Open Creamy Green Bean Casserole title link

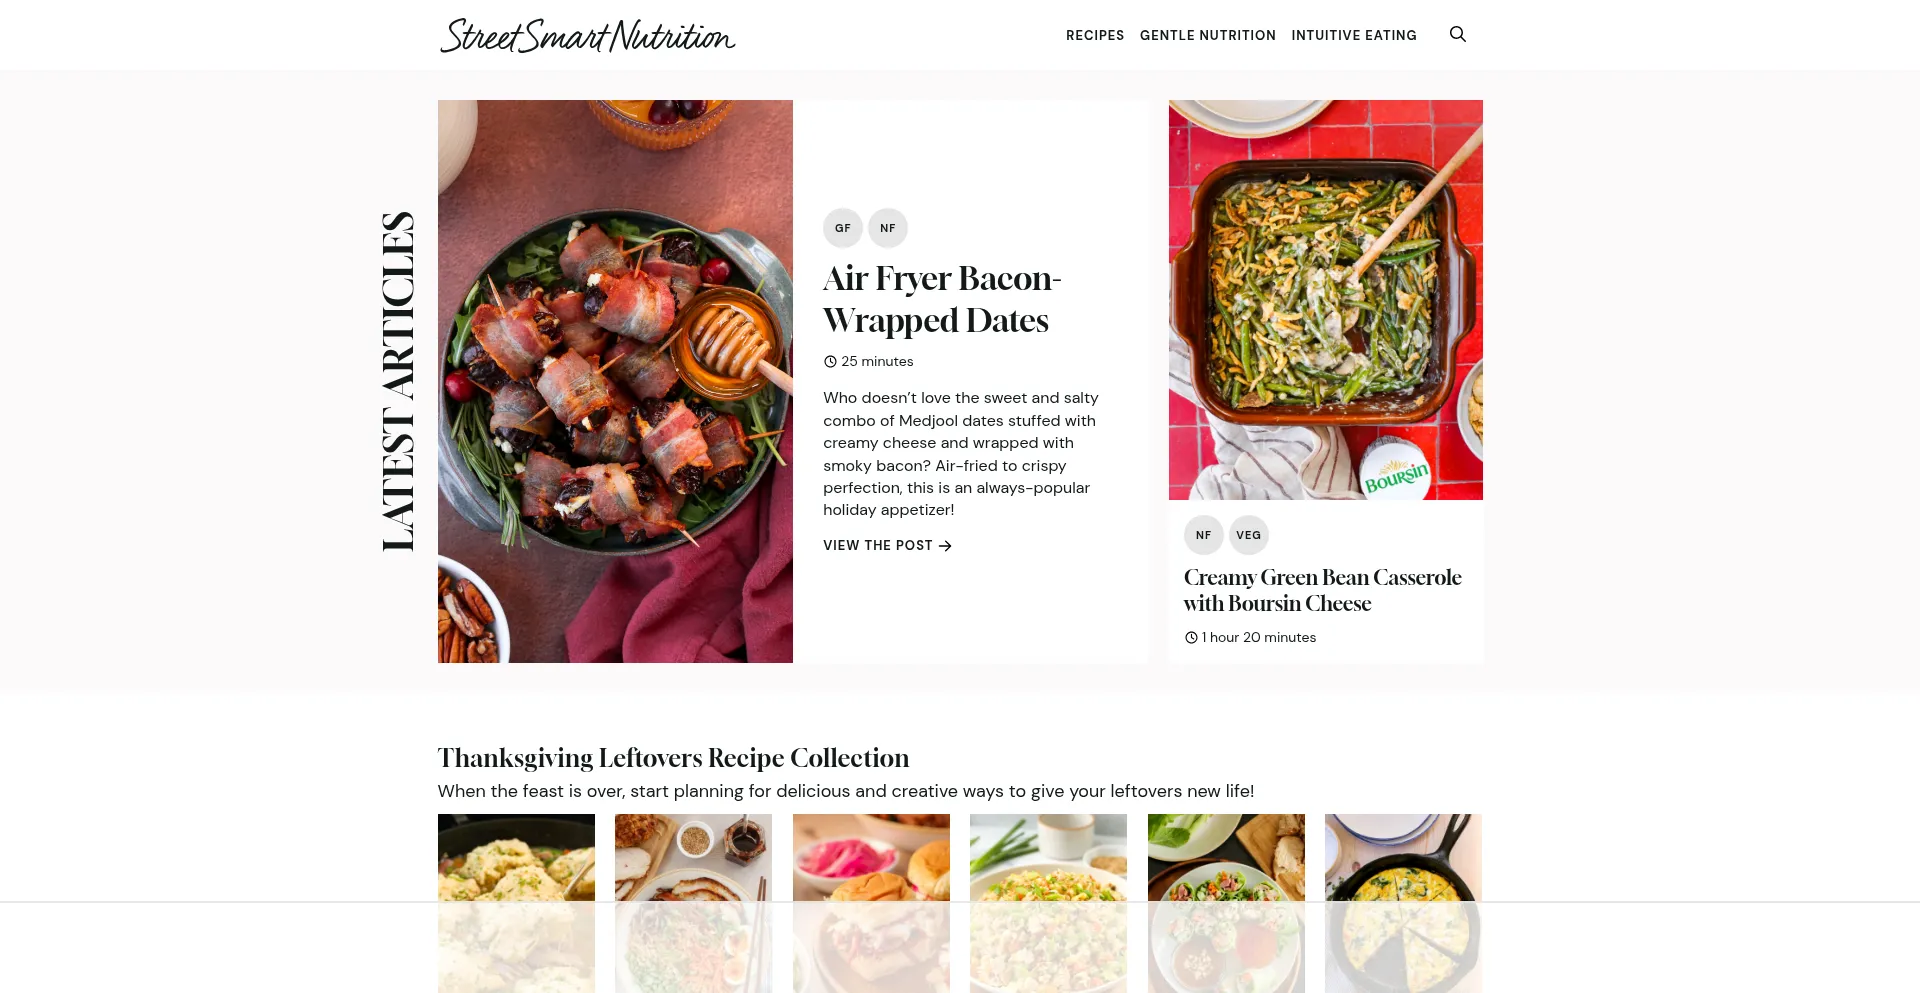1322,590
